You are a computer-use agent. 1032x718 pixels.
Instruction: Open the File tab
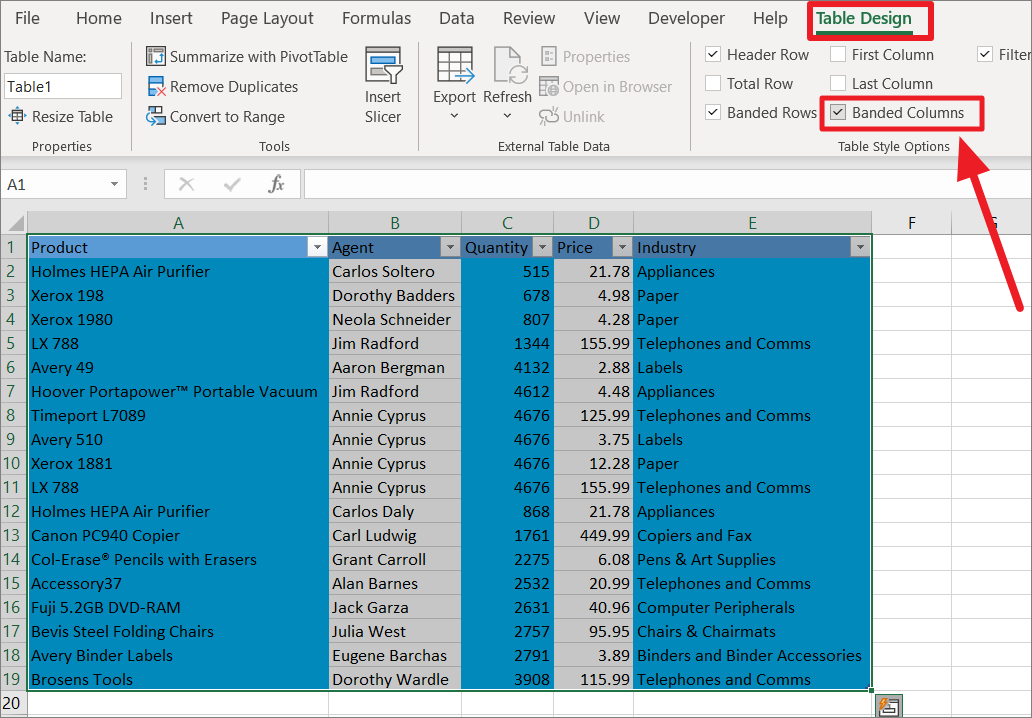(x=27, y=18)
